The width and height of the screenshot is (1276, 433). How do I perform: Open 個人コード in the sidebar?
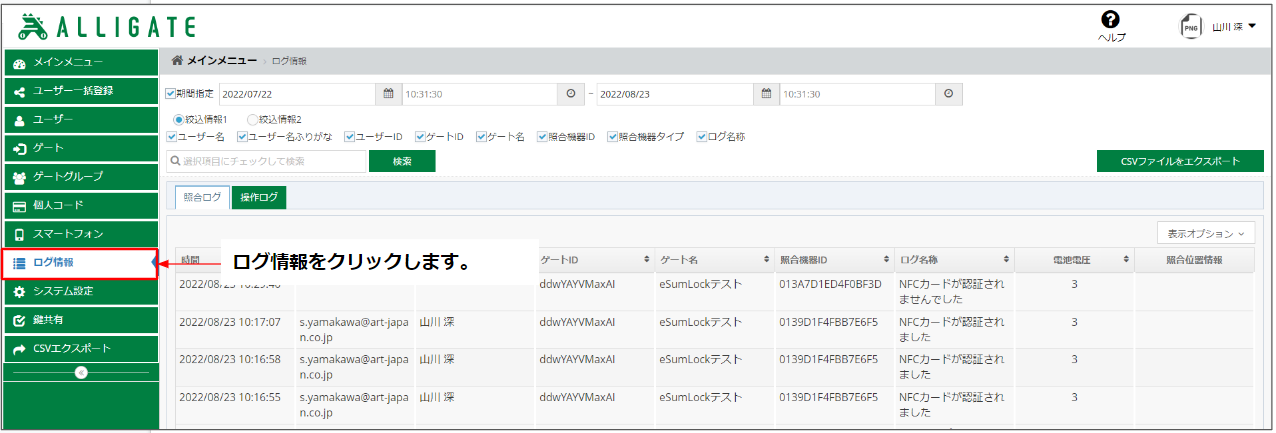coord(81,205)
